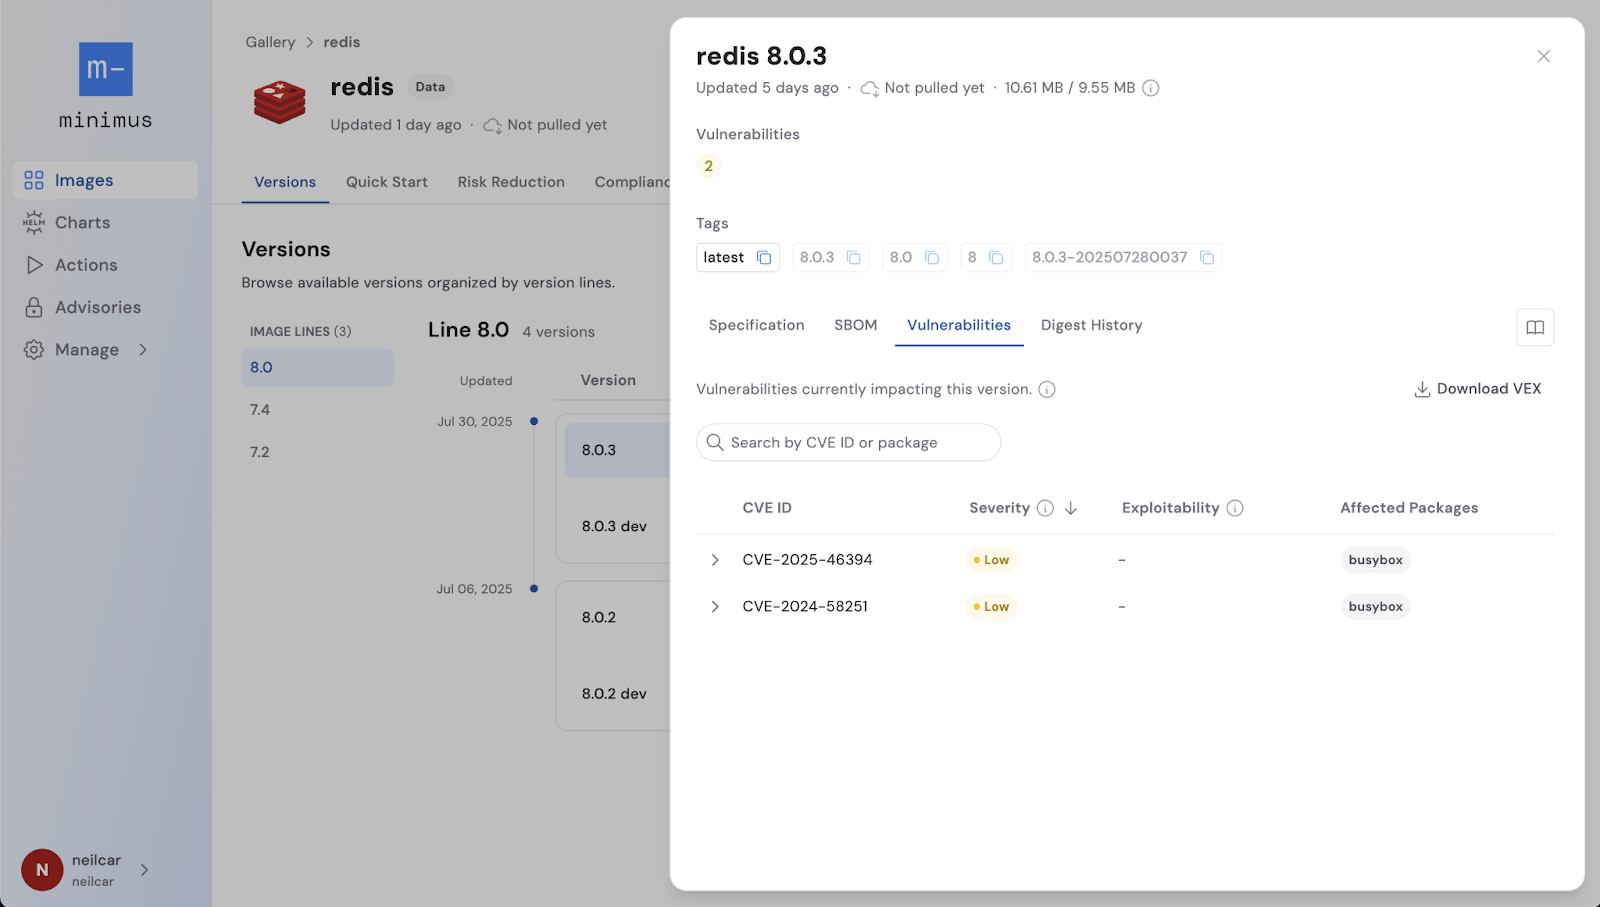Image resolution: width=1600 pixels, height=907 pixels.
Task: Click info icon beside vulnerabilities description
Action: pyautogui.click(x=1047, y=390)
